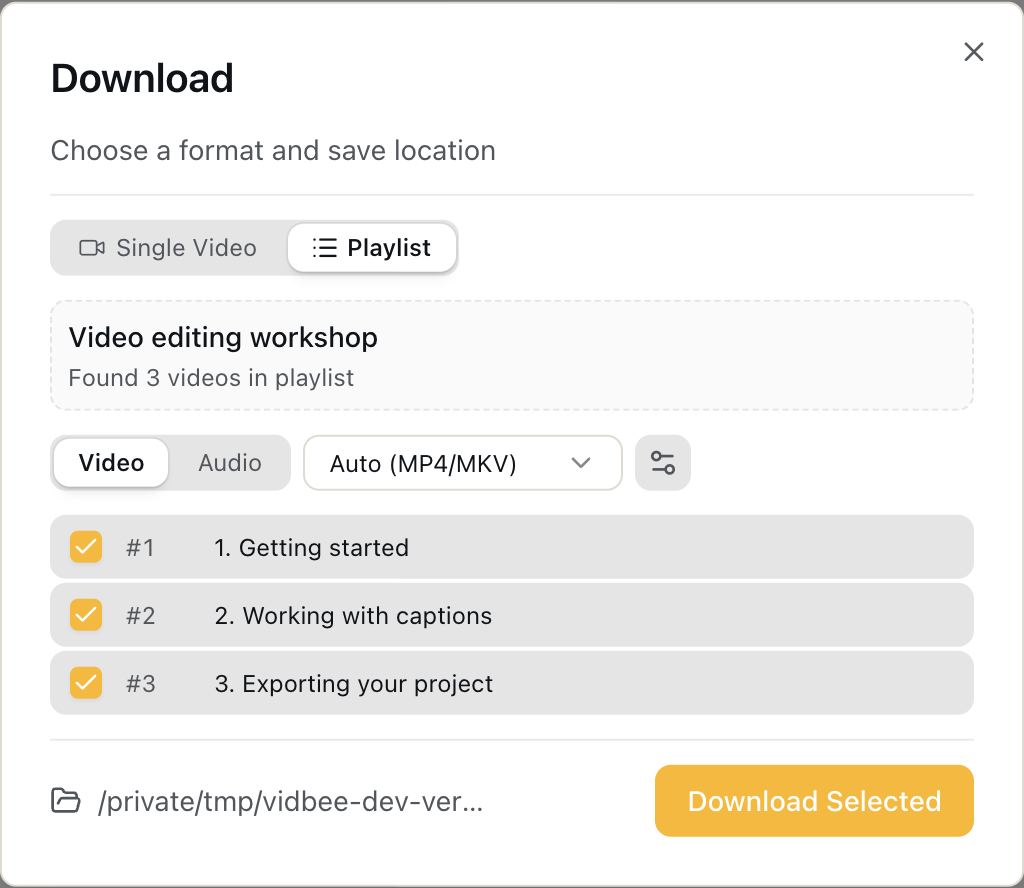Select the Playlist tab
1024x888 pixels.
click(372, 248)
